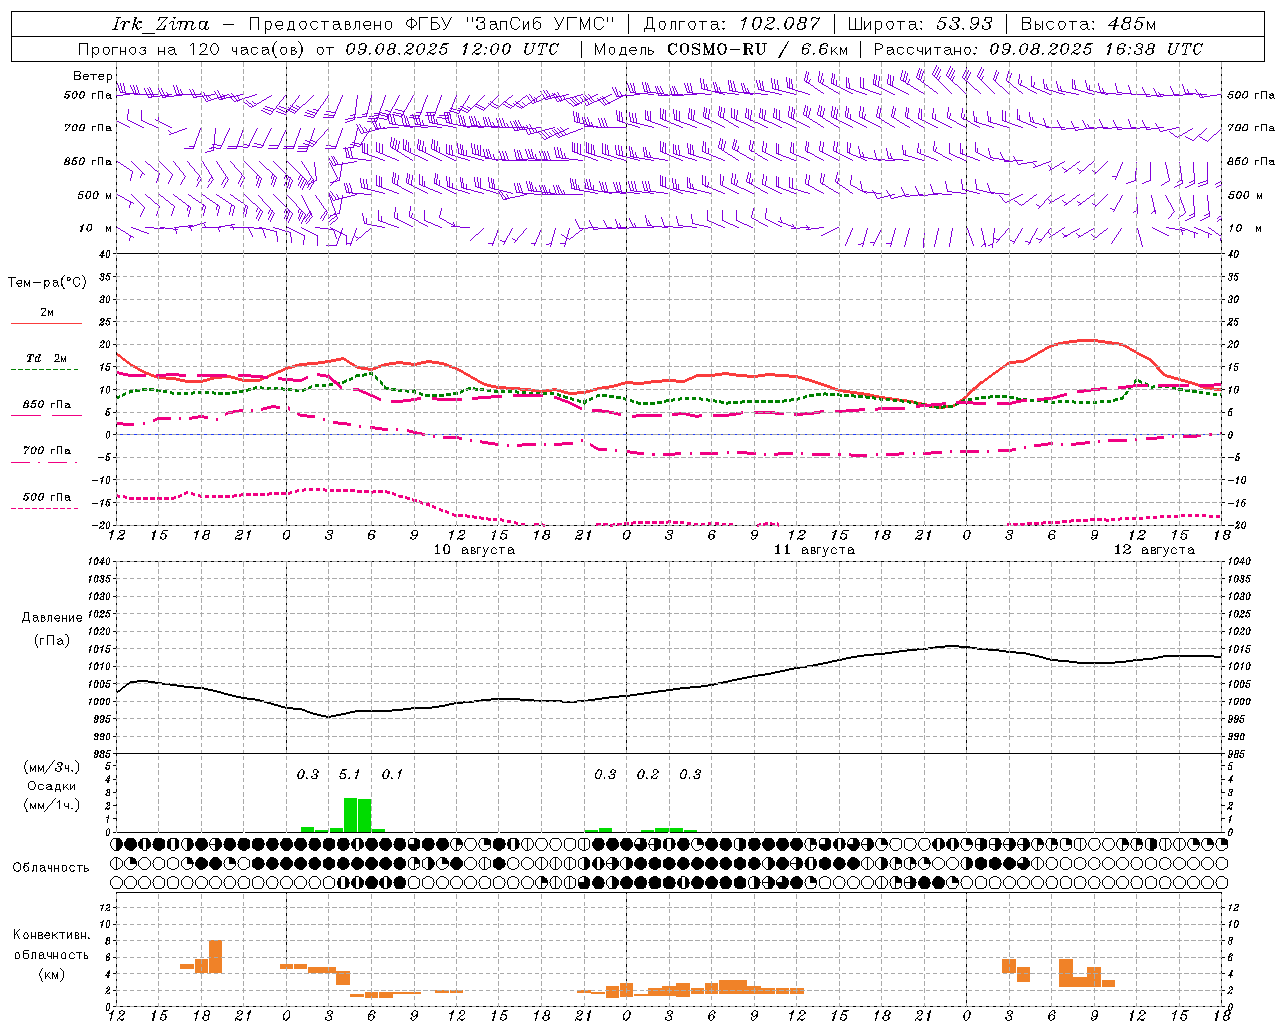Click the Конвективн. convective cloudiness label
Viewport: 1280px width, 1024px height.
(x=52, y=935)
